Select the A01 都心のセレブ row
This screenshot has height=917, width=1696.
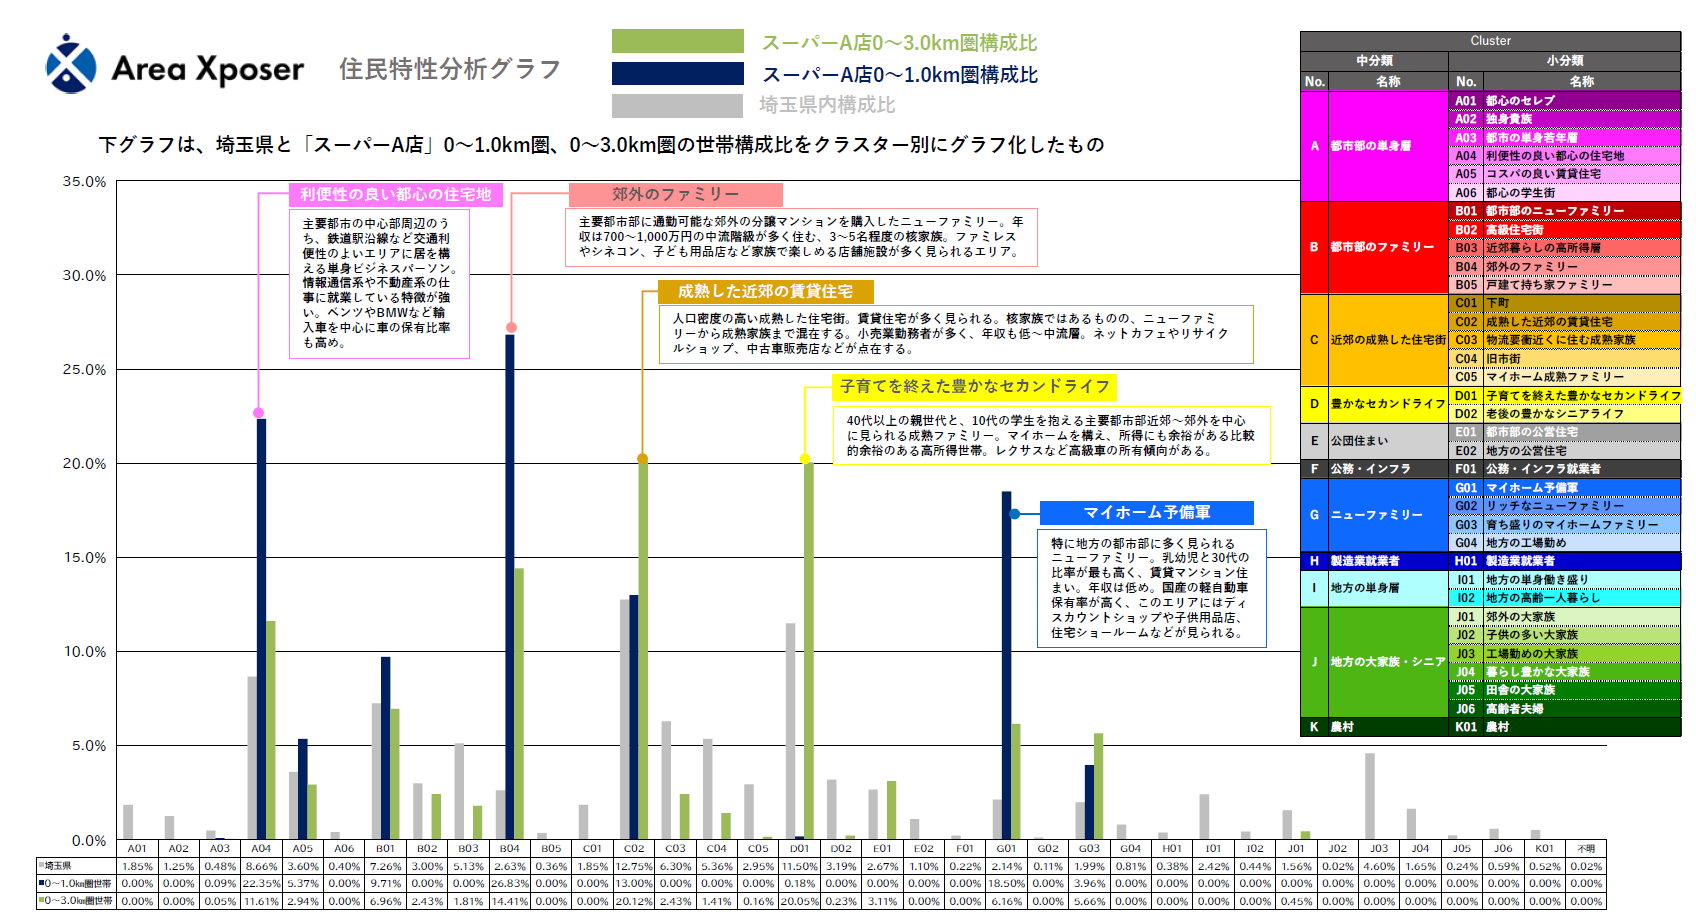pos(1563,101)
